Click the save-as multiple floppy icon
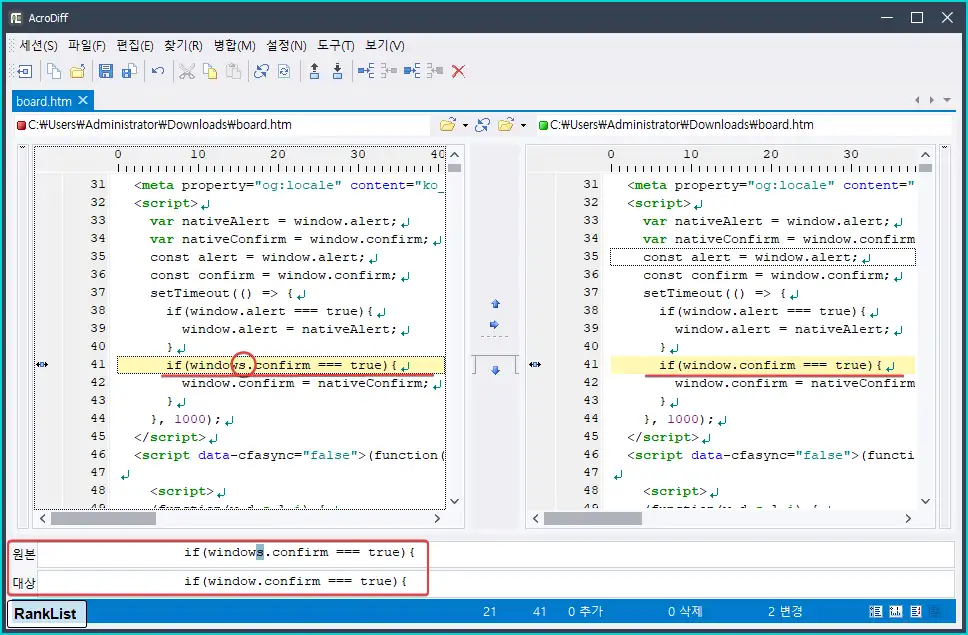The image size is (968, 635). point(129,72)
